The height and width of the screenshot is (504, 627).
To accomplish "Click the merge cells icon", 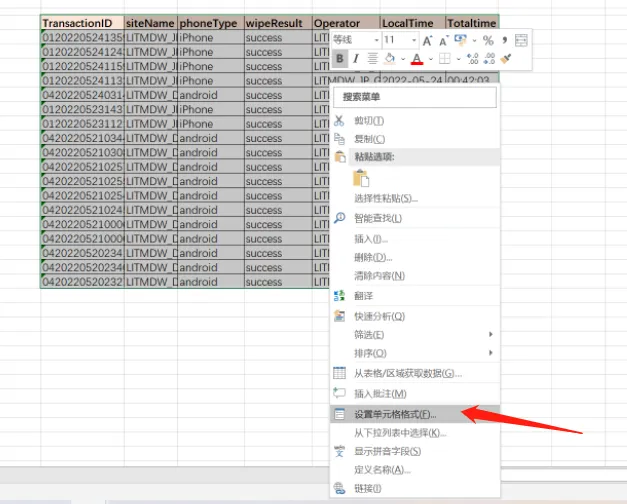I will pyautogui.click(x=521, y=40).
